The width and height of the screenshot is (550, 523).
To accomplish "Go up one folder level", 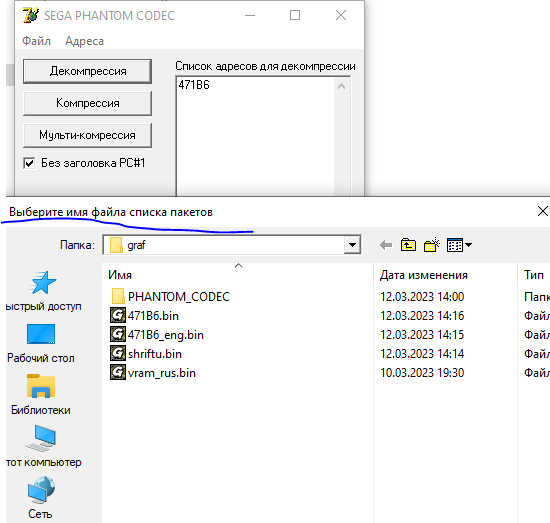I will 408,245.
